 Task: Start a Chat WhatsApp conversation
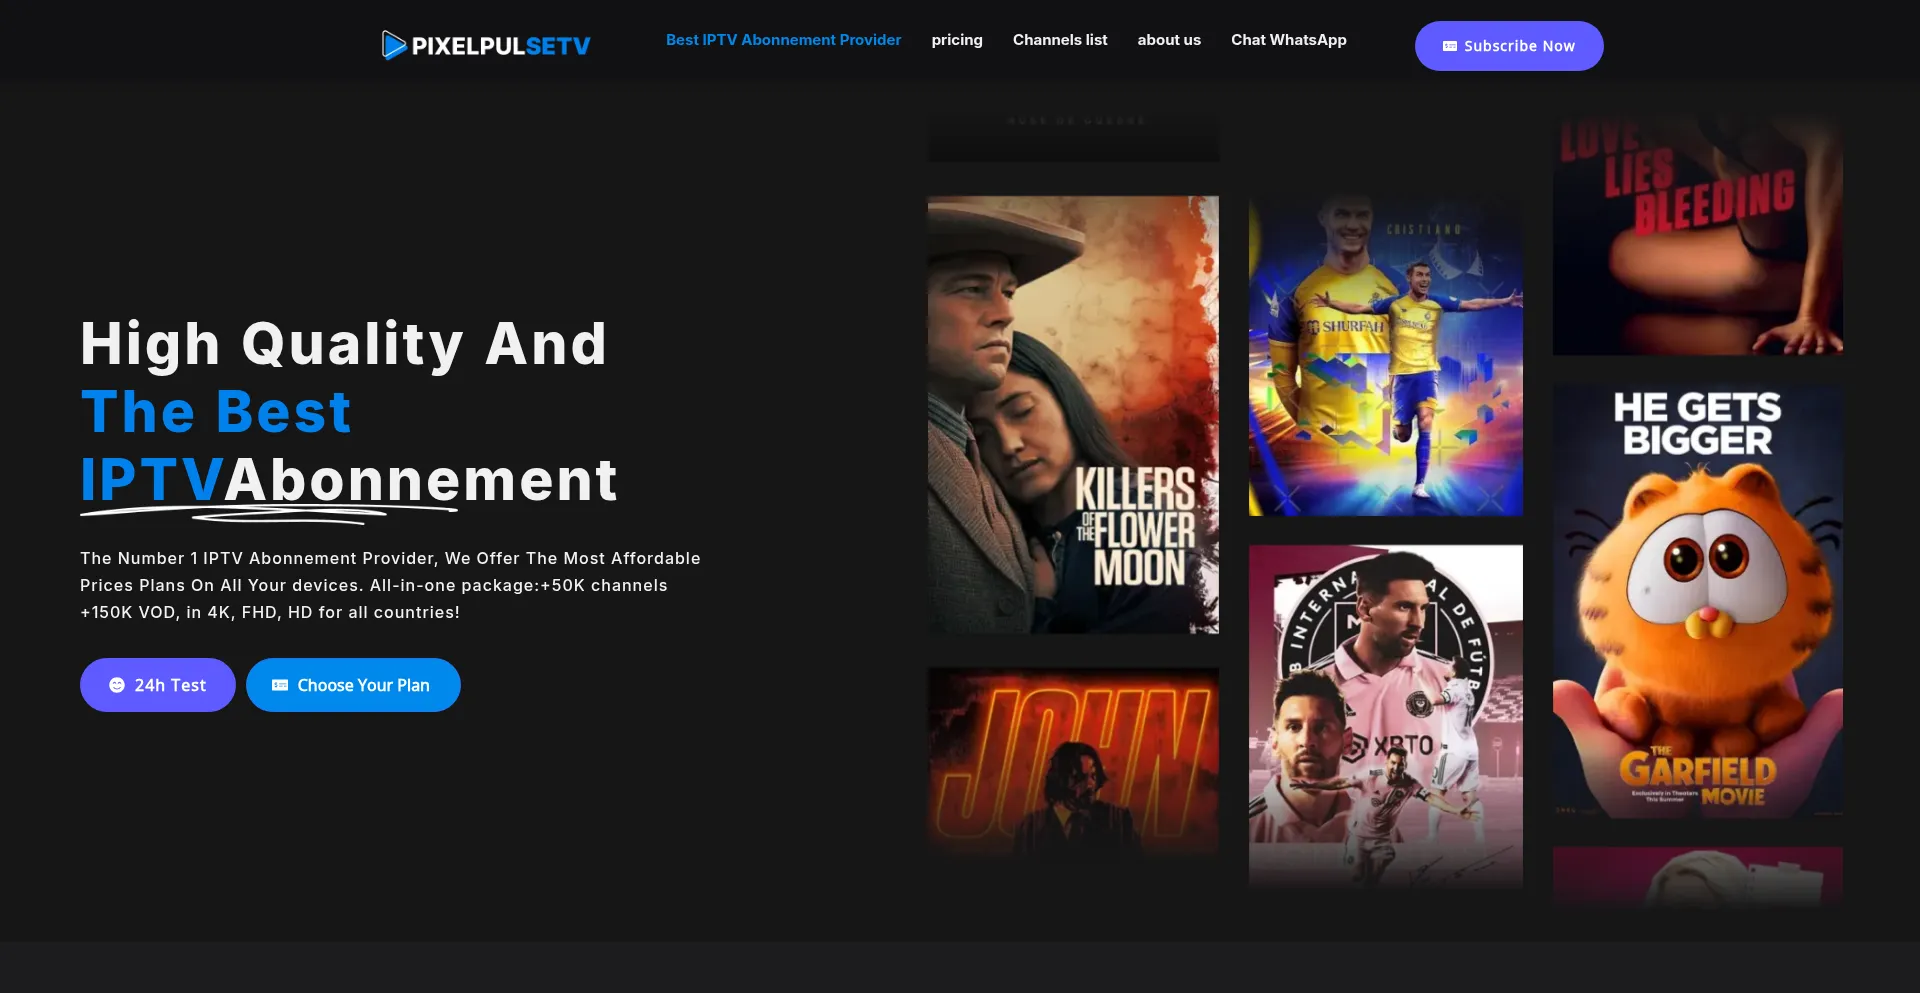1288,40
